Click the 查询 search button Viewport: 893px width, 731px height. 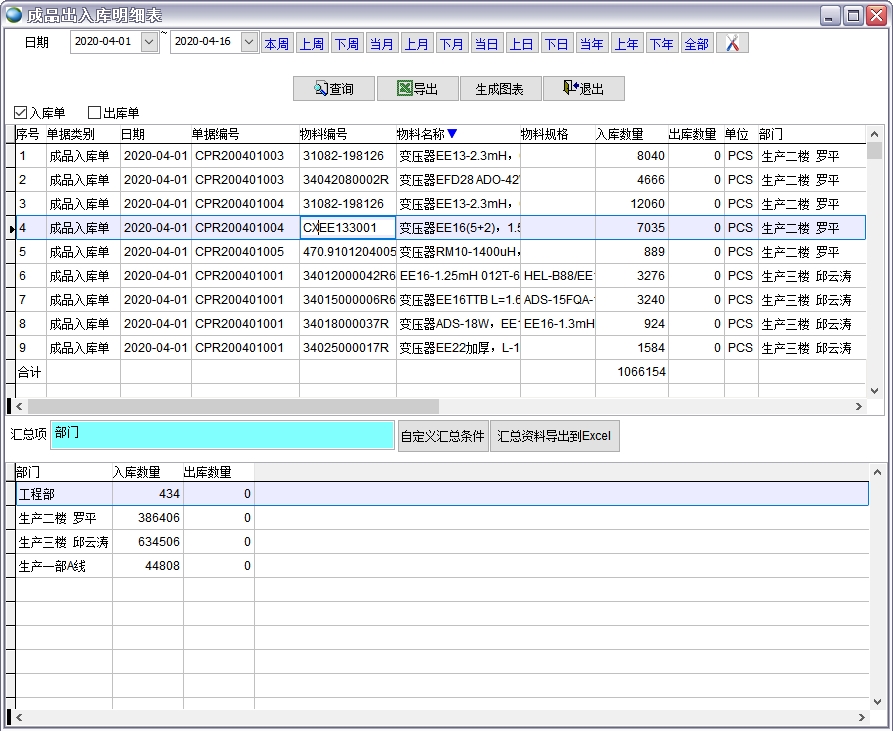pyautogui.click(x=334, y=89)
